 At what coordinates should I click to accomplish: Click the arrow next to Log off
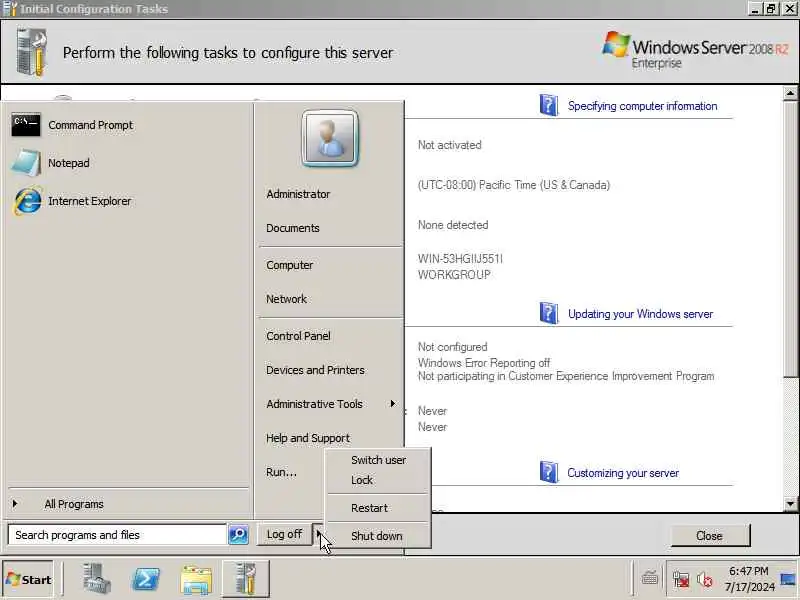(319, 535)
